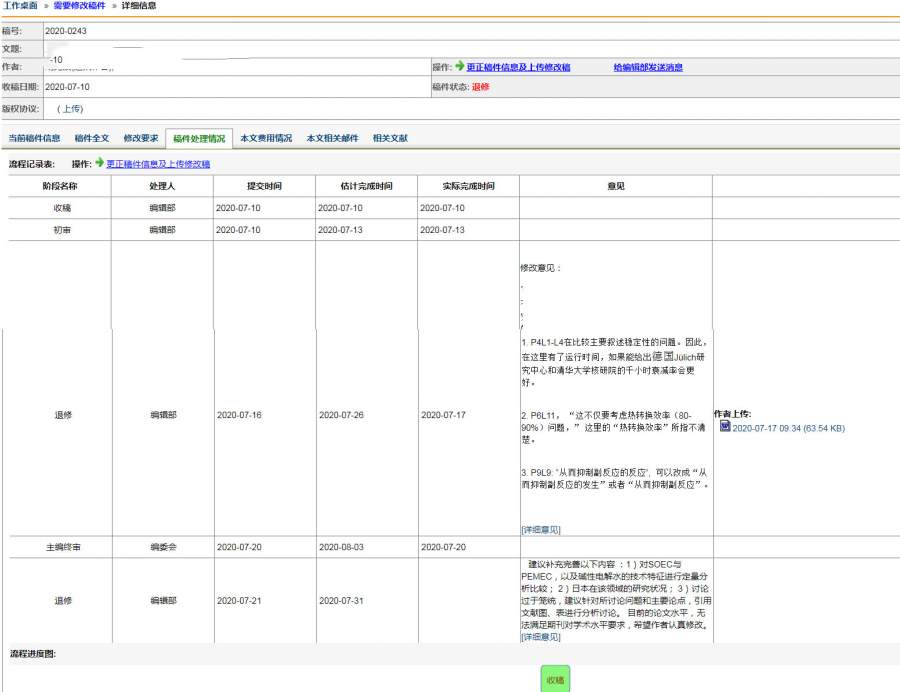Go to 需要修改稿件 breadcrumb link

click(x=80, y=6)
